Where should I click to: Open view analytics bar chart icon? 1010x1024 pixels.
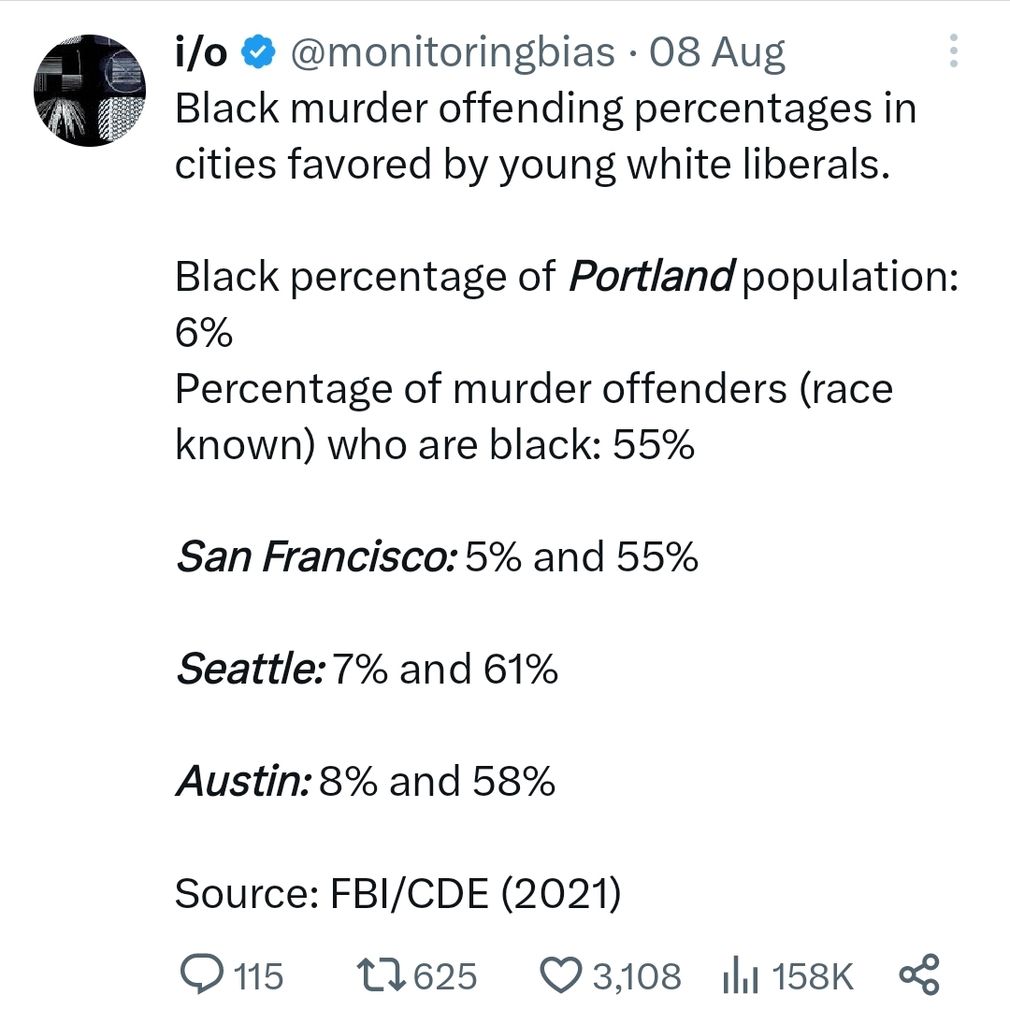click(737, 975)
